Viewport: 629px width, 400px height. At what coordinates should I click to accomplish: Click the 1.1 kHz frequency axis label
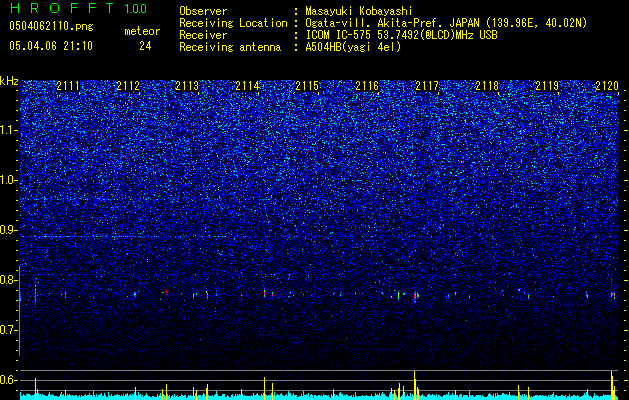coord(9,130)
